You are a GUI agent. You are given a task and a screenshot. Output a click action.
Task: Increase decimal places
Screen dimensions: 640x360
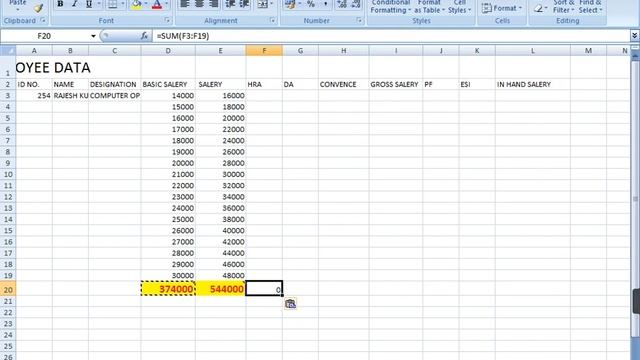[342, 4]
